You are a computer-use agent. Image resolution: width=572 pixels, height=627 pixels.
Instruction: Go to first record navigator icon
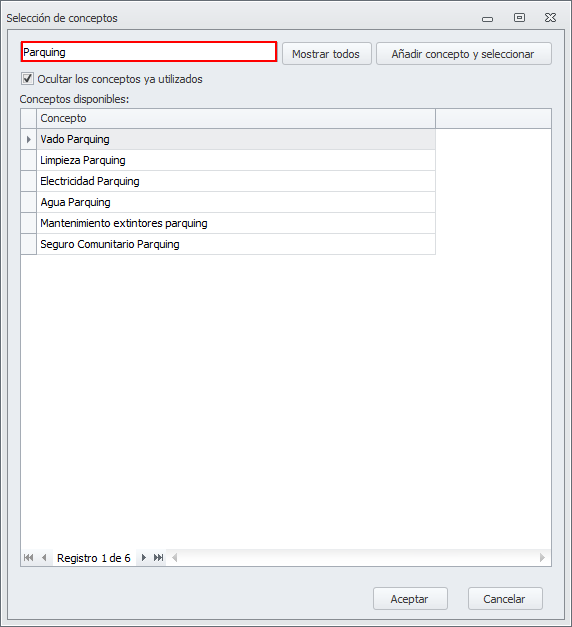(x=28, y=557)
